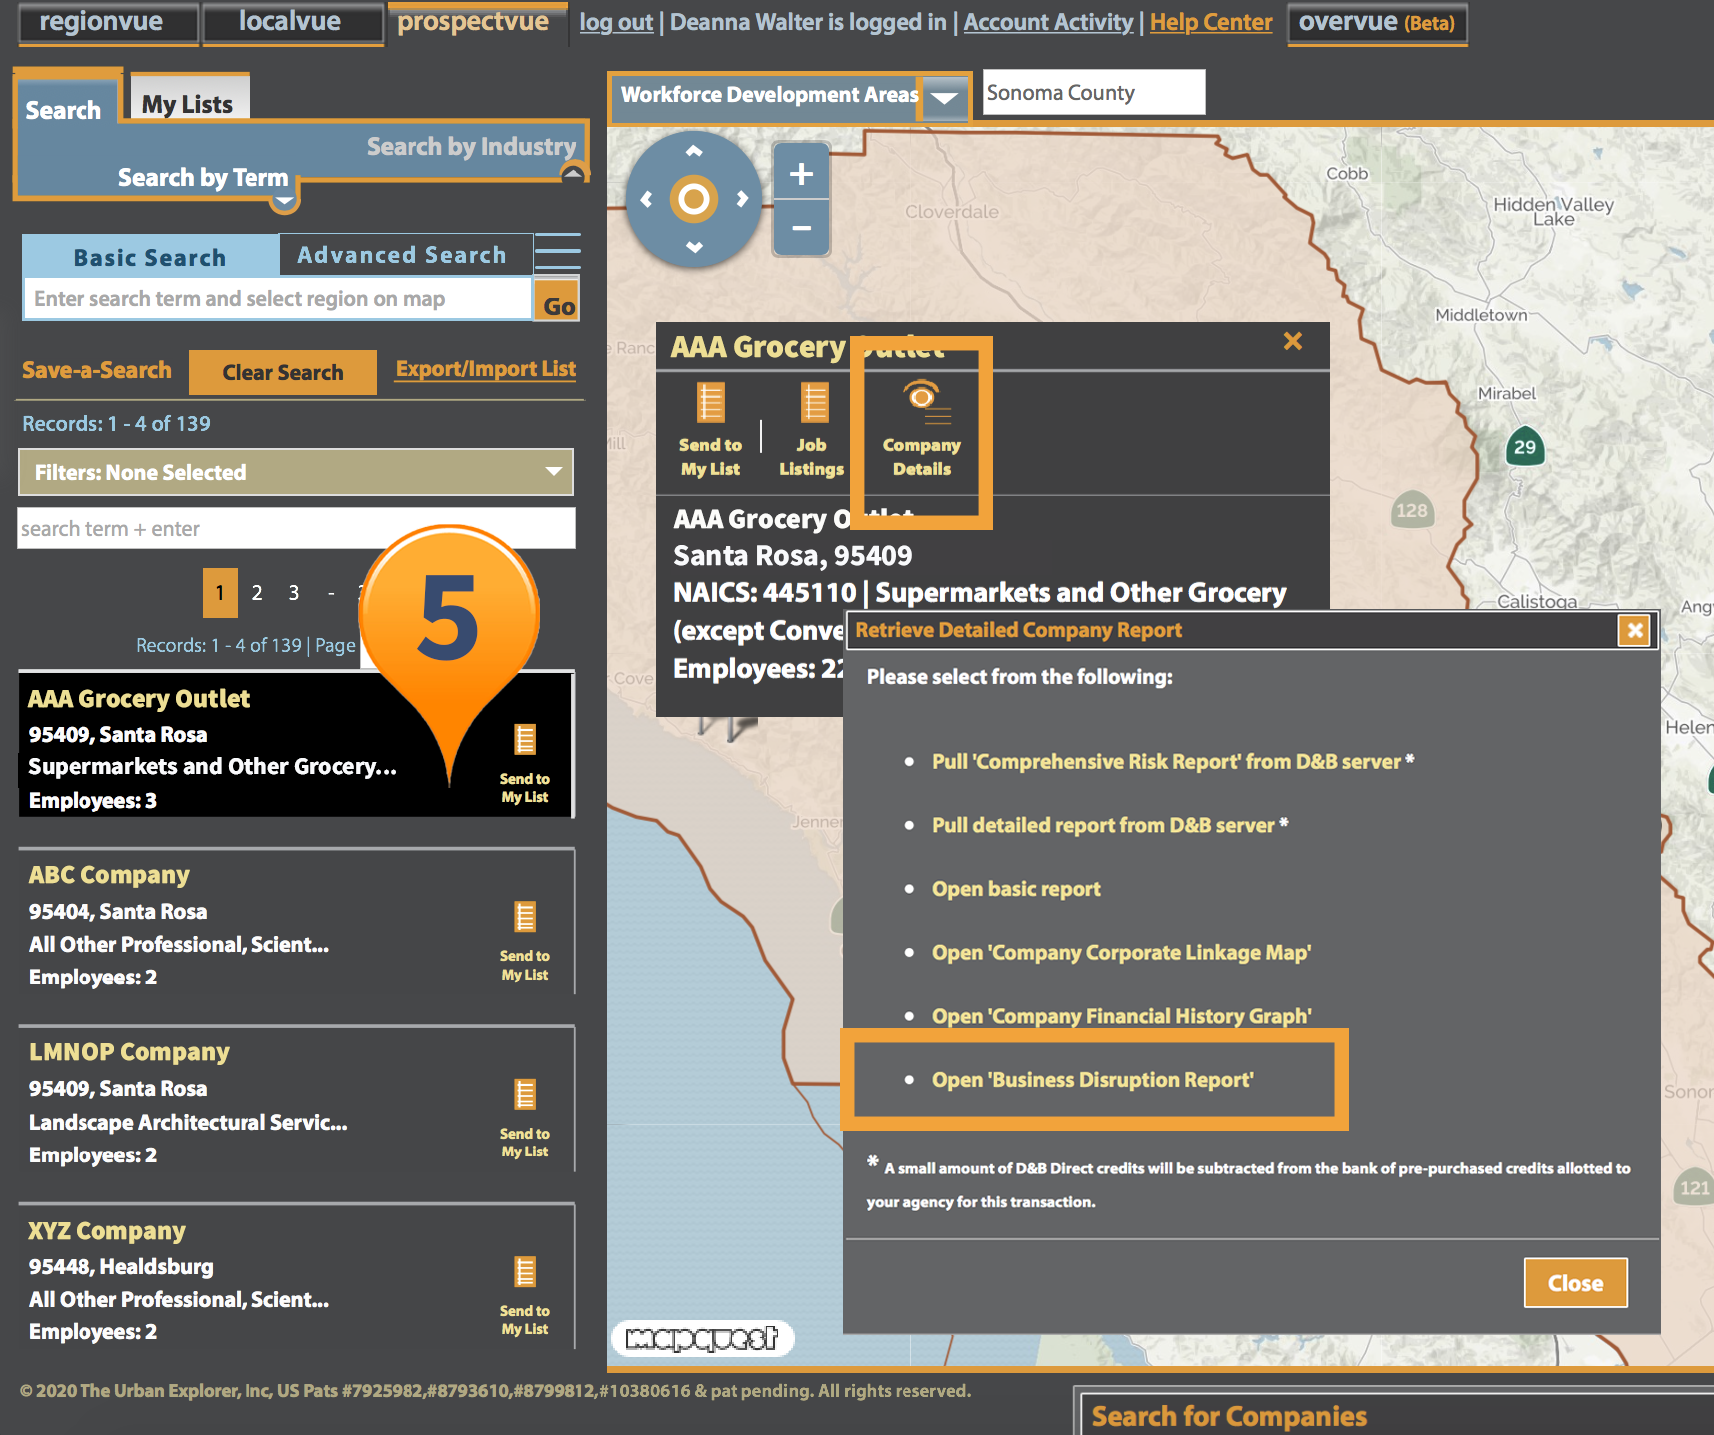This screenshot has width=1714, height=1435.
Task: Click the Clear Search button
Action: pos(283,372)
